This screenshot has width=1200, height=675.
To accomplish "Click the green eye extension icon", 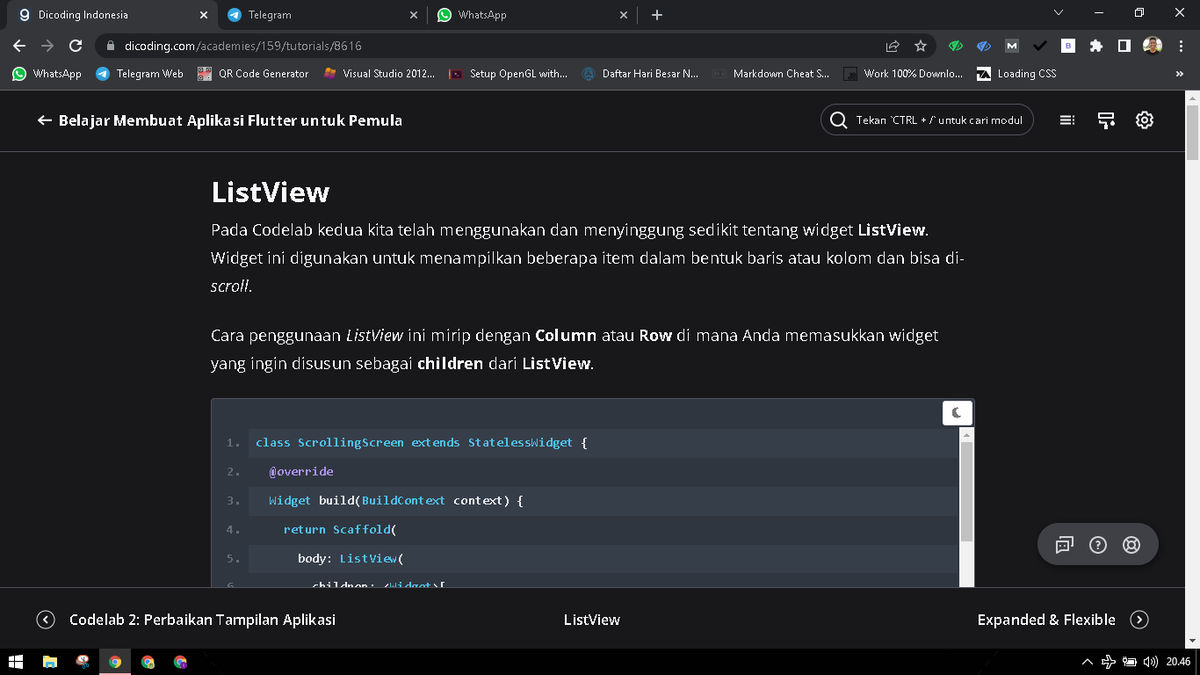I will click(x=956, y=46).
